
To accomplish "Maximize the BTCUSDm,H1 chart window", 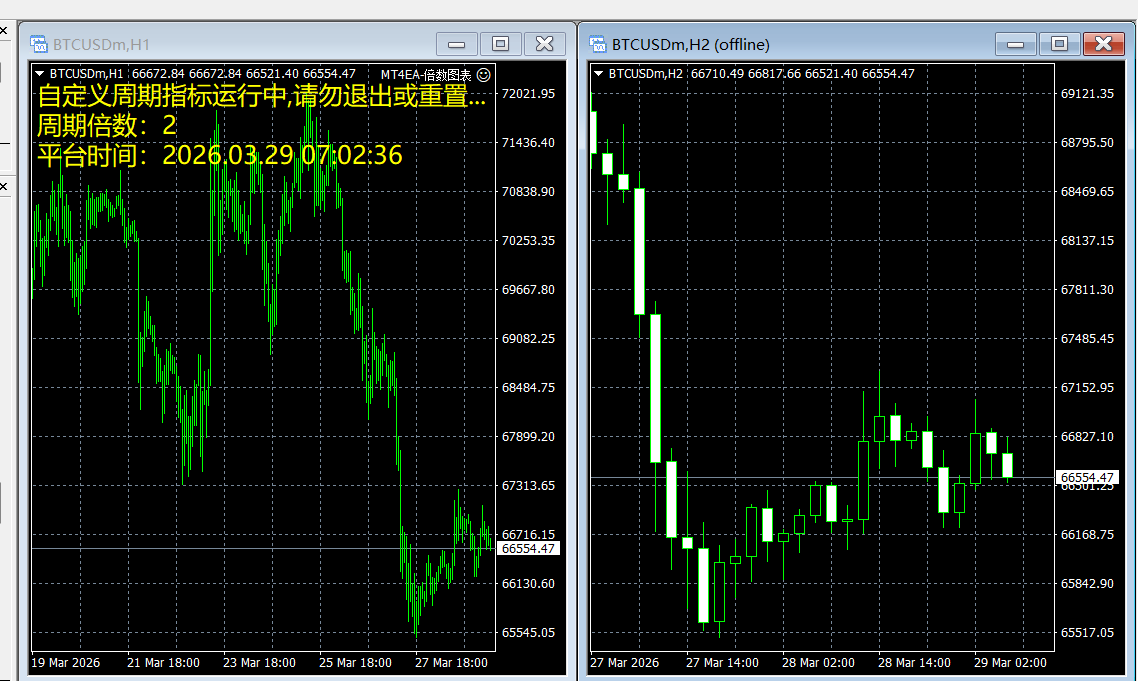I will coord(500,44).
